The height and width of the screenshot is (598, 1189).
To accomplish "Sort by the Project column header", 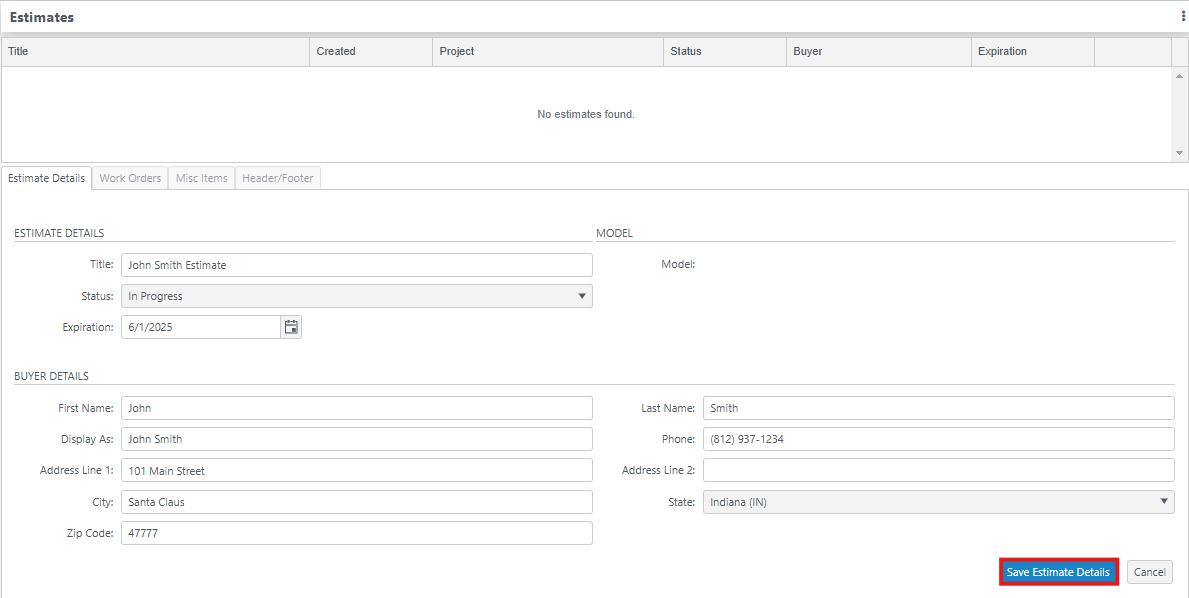I will pyautogui.click(x=548, y=52).
